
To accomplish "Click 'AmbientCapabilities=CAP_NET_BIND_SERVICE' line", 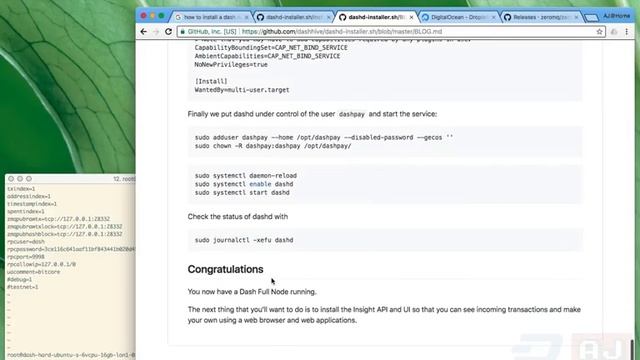I will [267, 56].
